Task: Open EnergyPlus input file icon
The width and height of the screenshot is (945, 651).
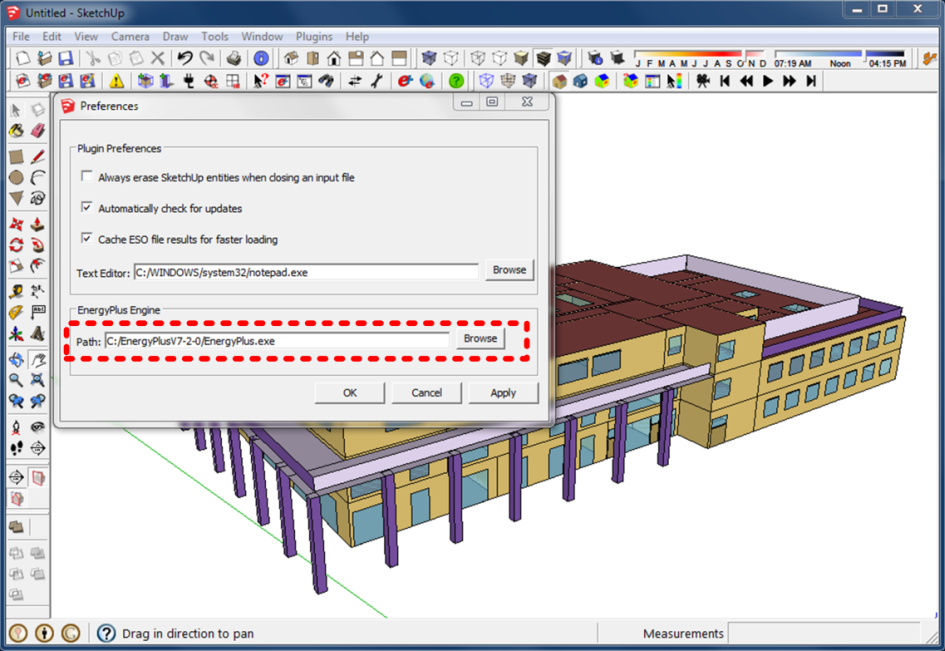Action: [x=44, y=81]
